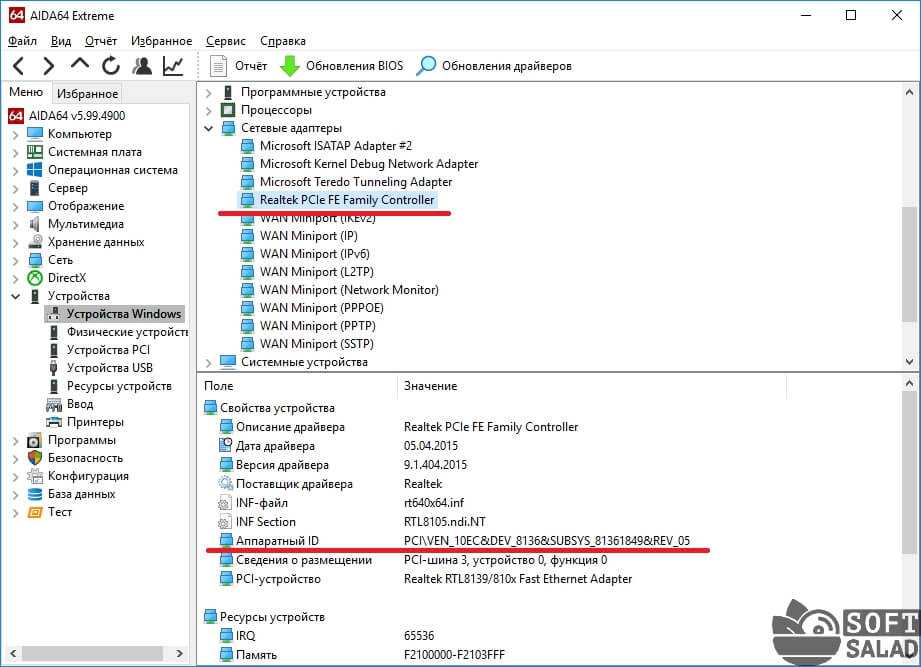The height and width of the screenshot is (667, 921).
Task: Open the Отчёт report button
Action: click(x=238, y=66)
